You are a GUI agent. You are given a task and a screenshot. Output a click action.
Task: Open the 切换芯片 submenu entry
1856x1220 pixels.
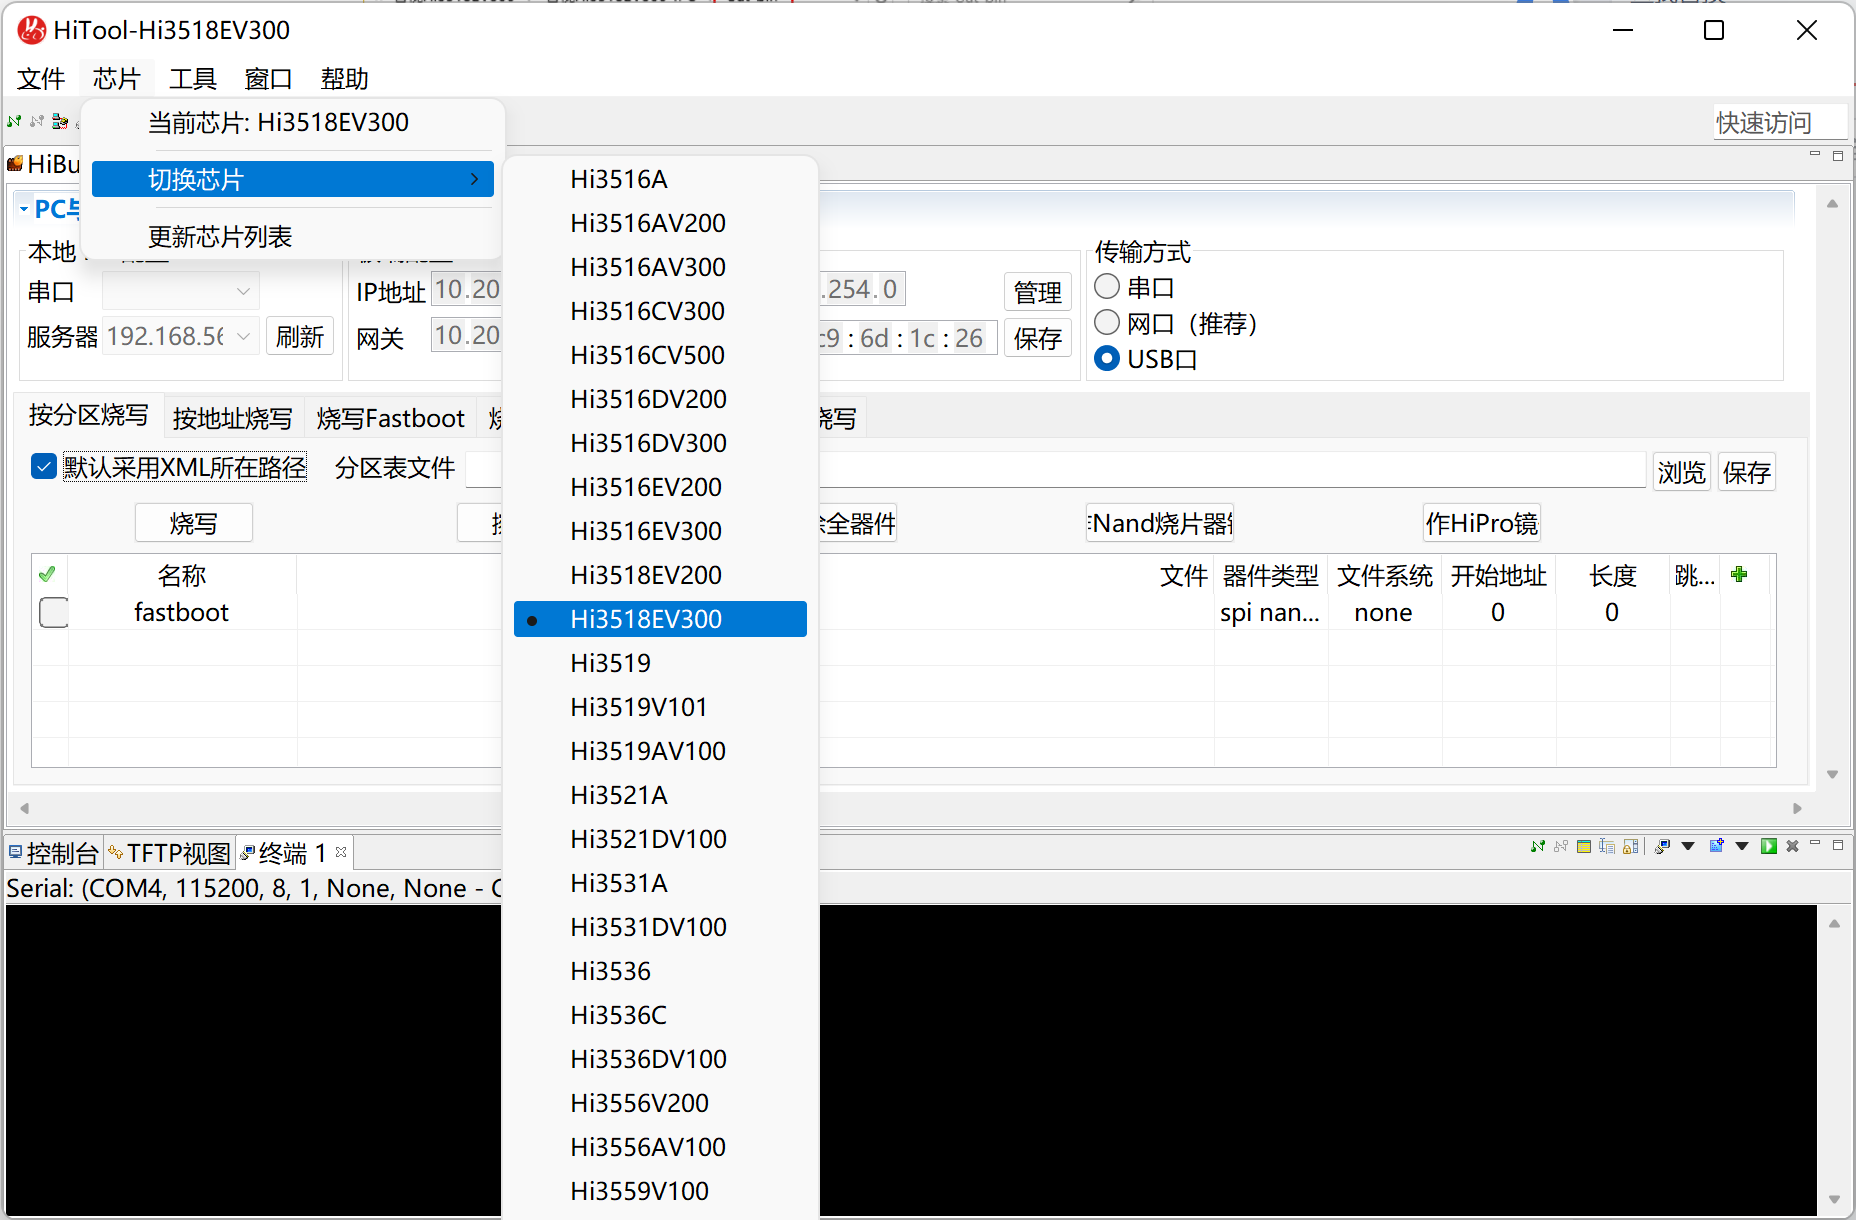click(293, 180)
